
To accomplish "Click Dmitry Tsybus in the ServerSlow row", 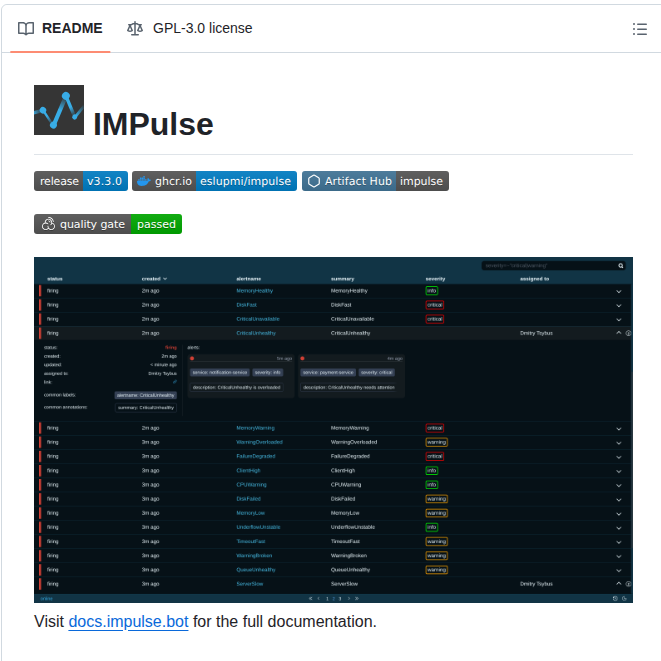I will pyautogui.click(x=536, y=584).
